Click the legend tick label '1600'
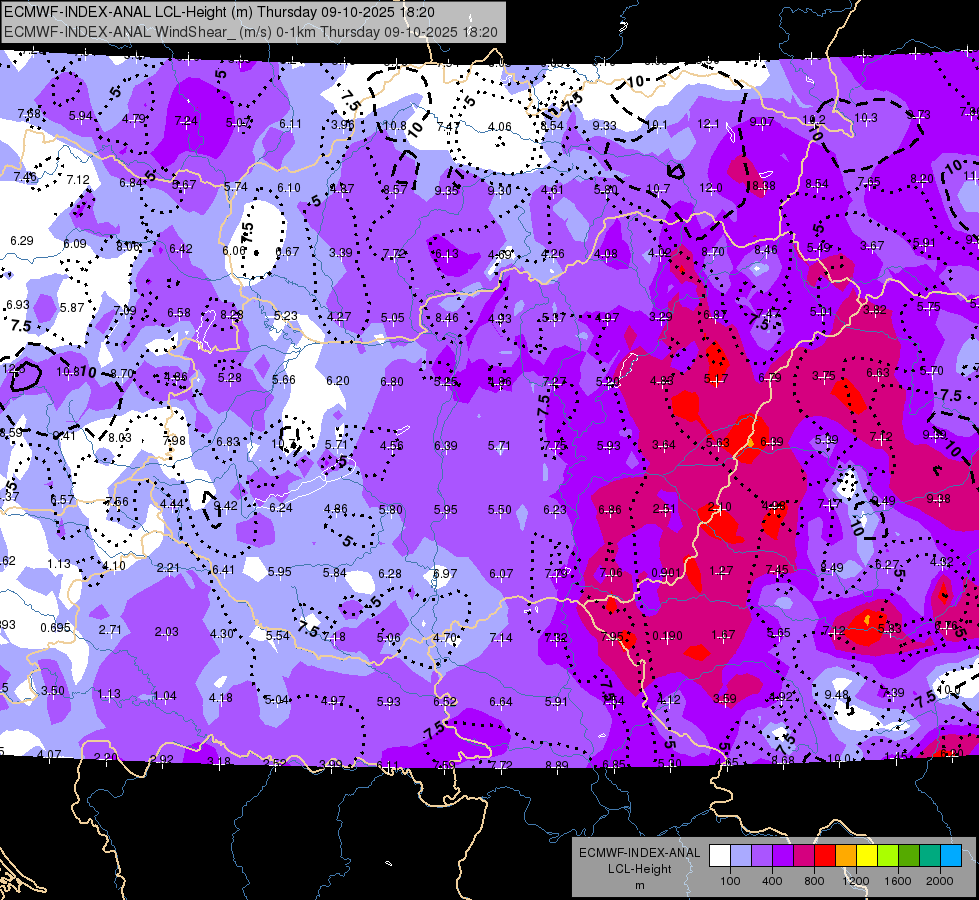Viewport: 979px width, 900px height. 897,881
